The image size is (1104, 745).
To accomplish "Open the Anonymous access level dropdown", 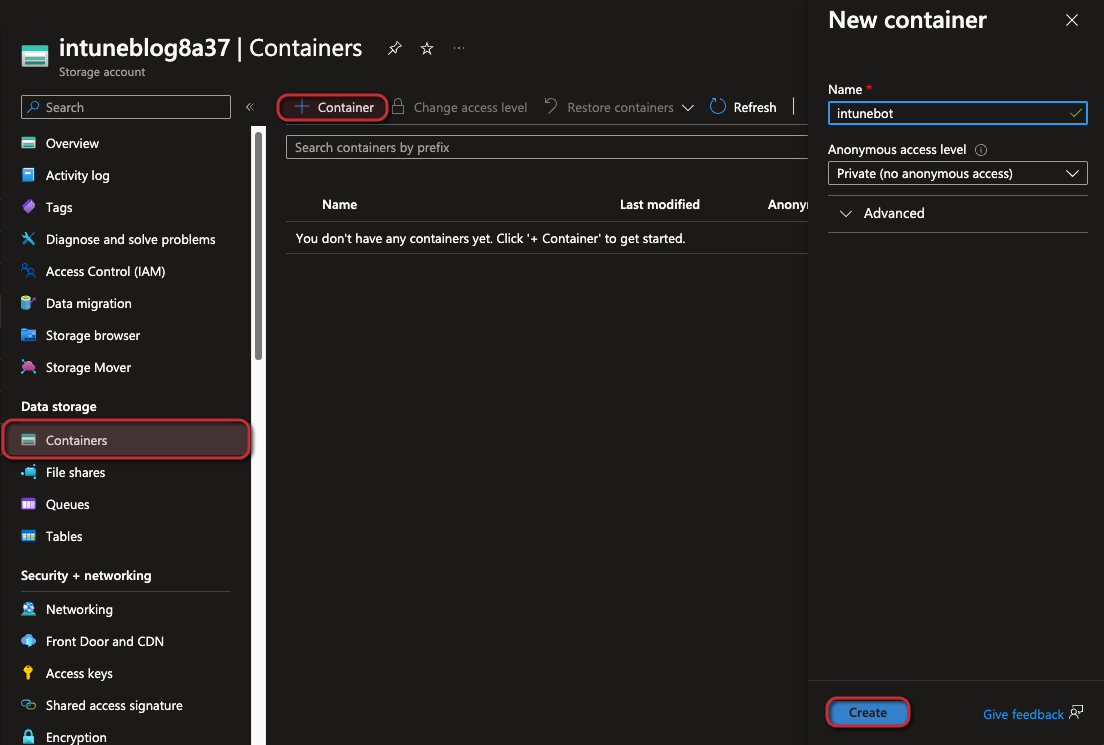I will (x=957, y=173).
